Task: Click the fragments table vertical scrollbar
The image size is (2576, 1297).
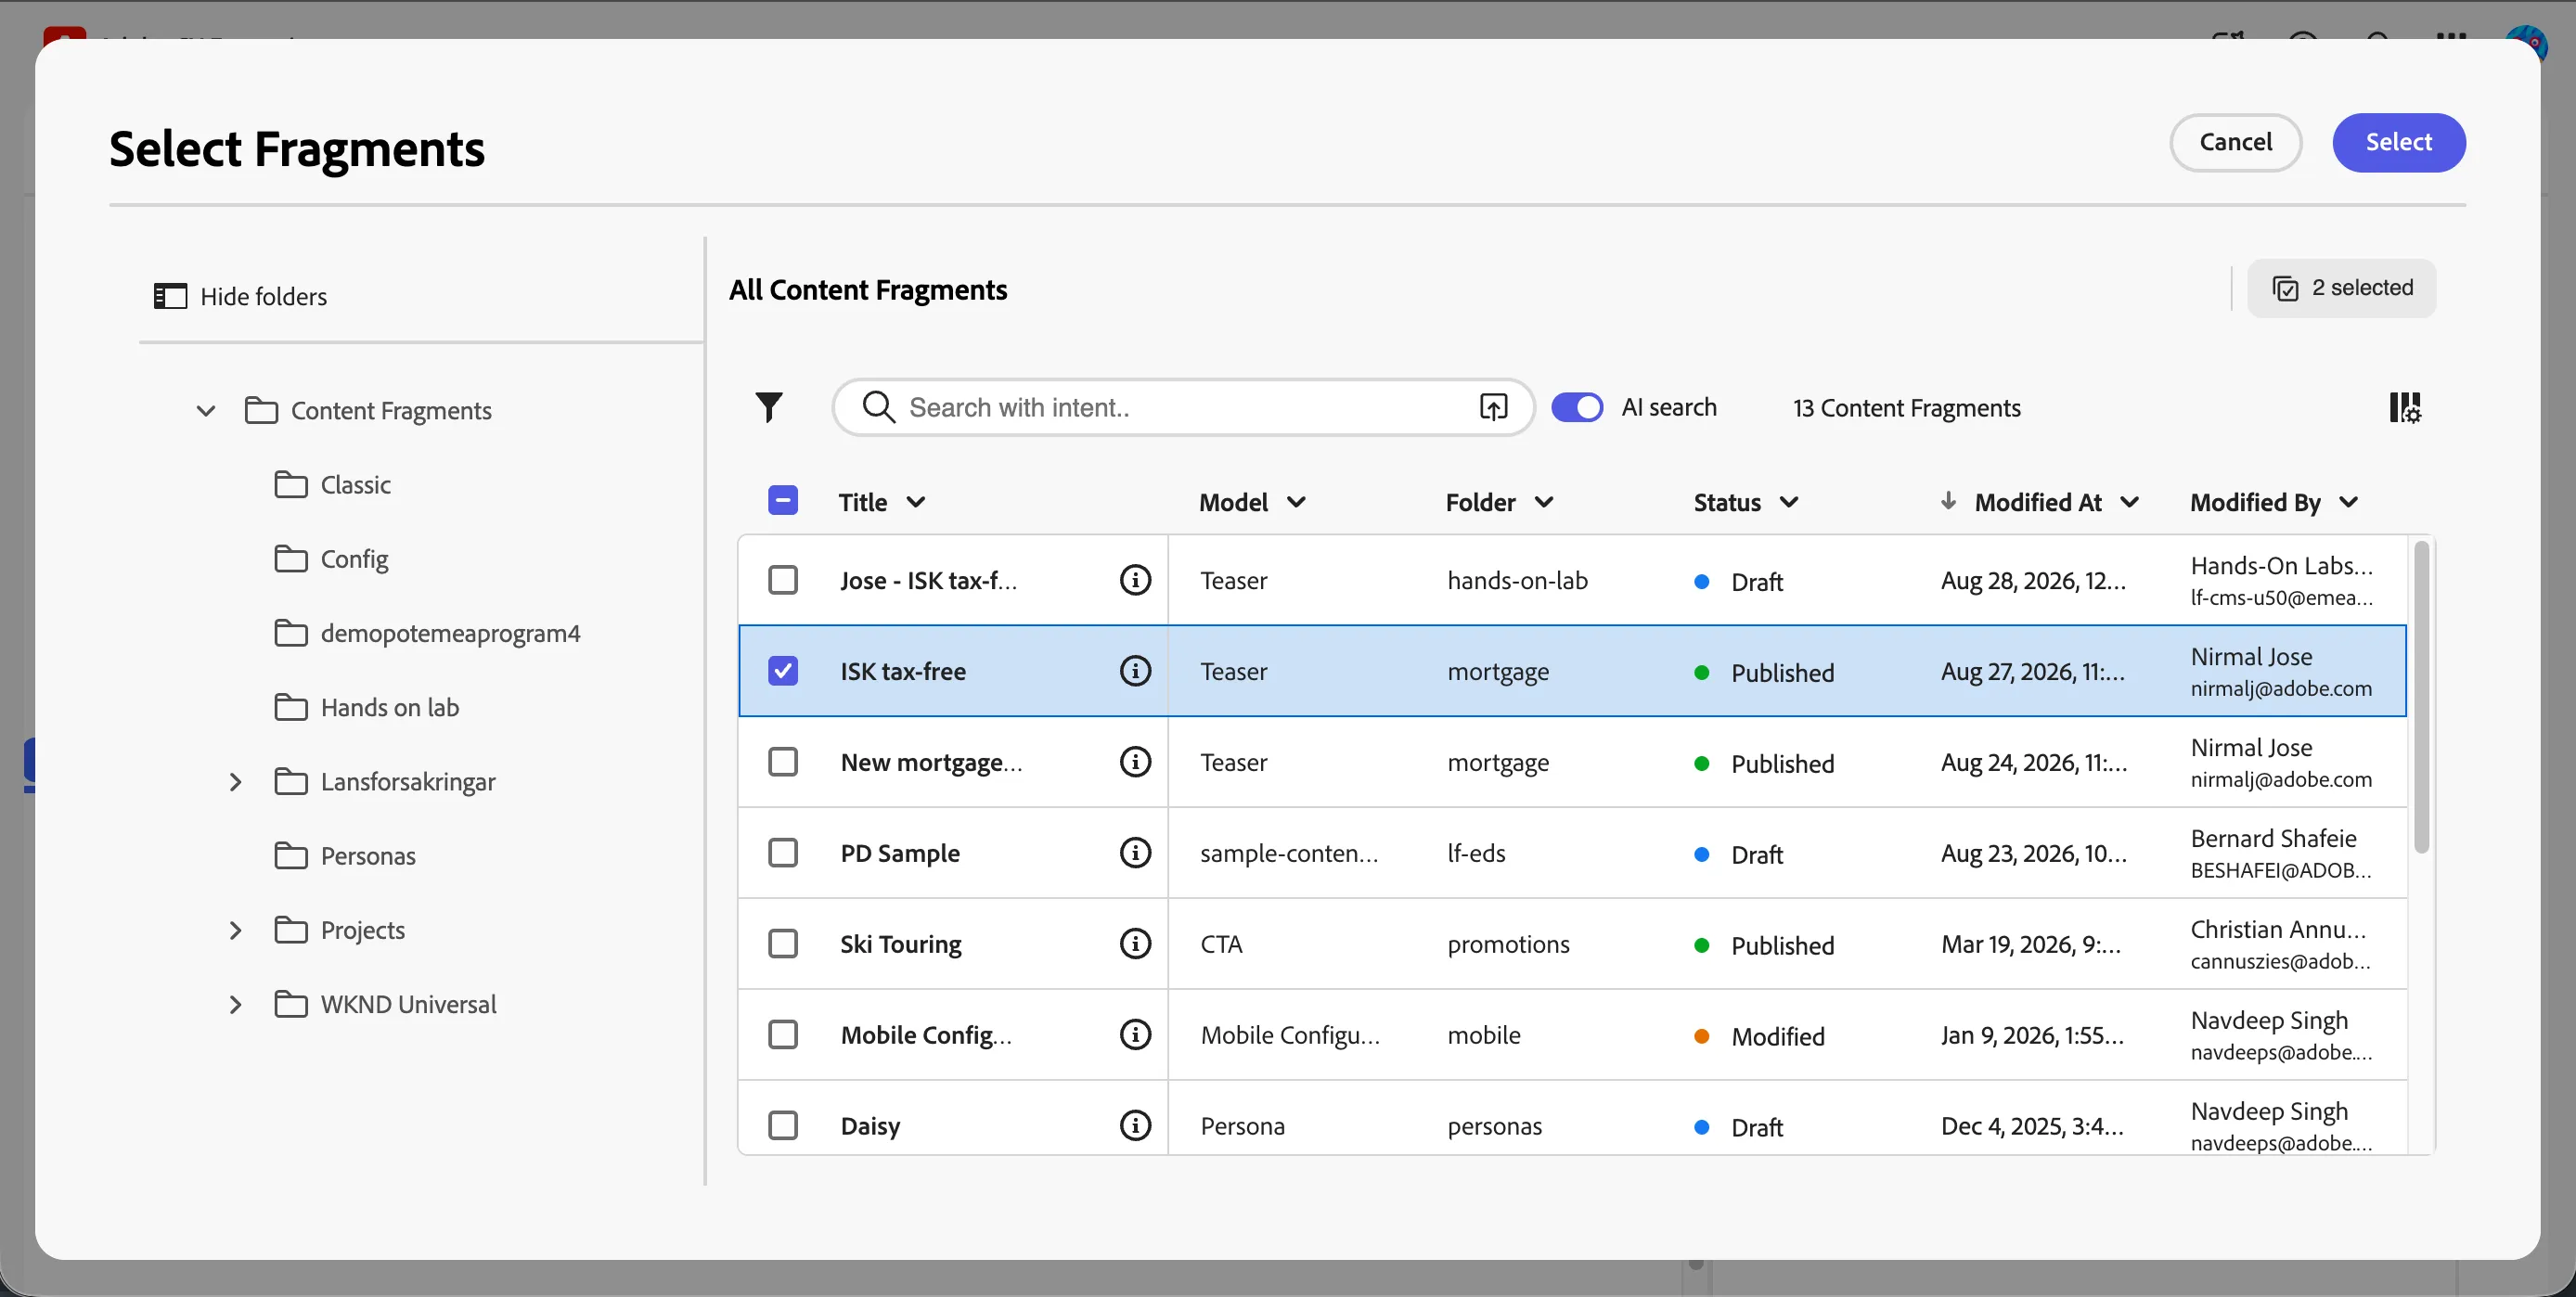Action: 2421,697
